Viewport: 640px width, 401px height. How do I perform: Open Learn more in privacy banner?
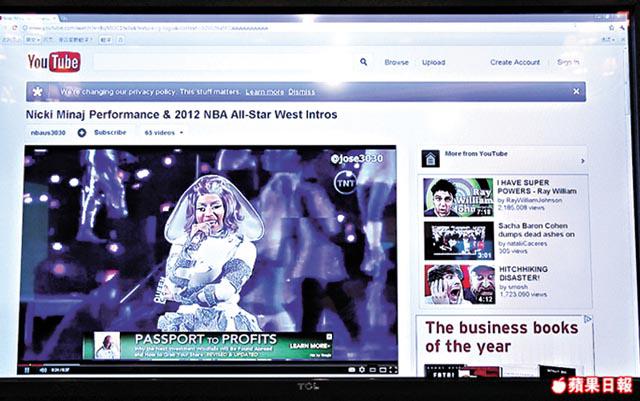coord(264,92)
